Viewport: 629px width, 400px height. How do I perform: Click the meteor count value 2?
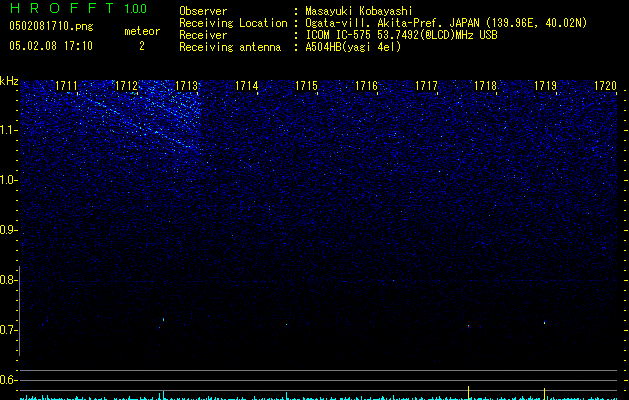142,46
